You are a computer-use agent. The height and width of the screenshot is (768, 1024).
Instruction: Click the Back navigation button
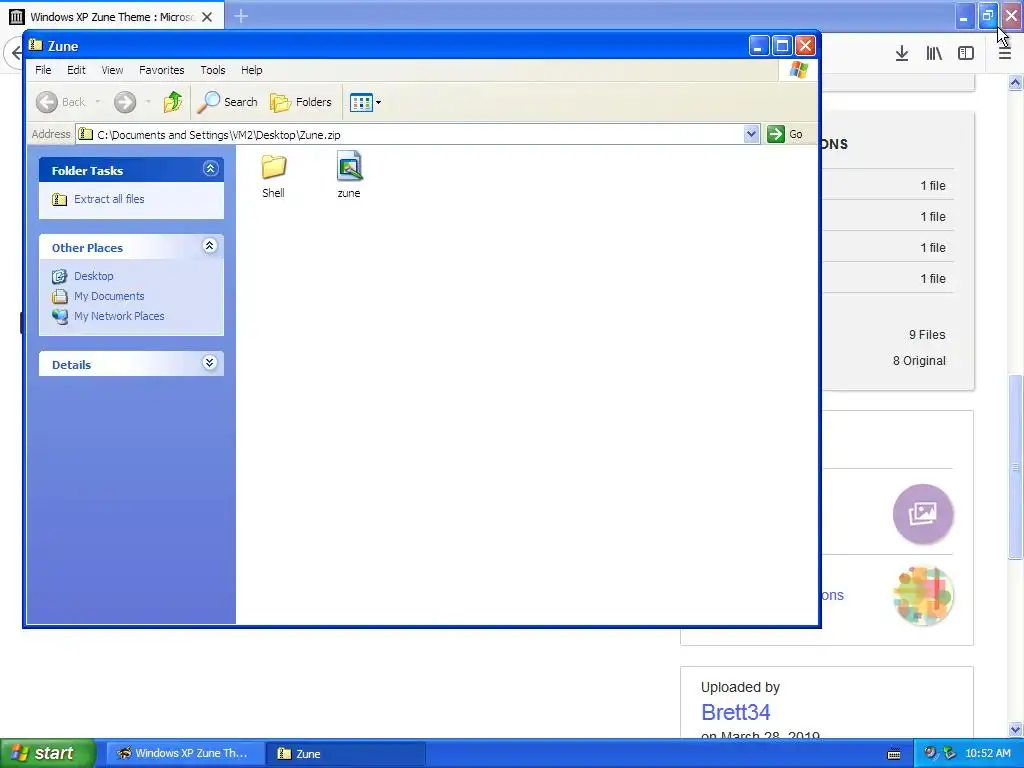click(x=61, y=102)
